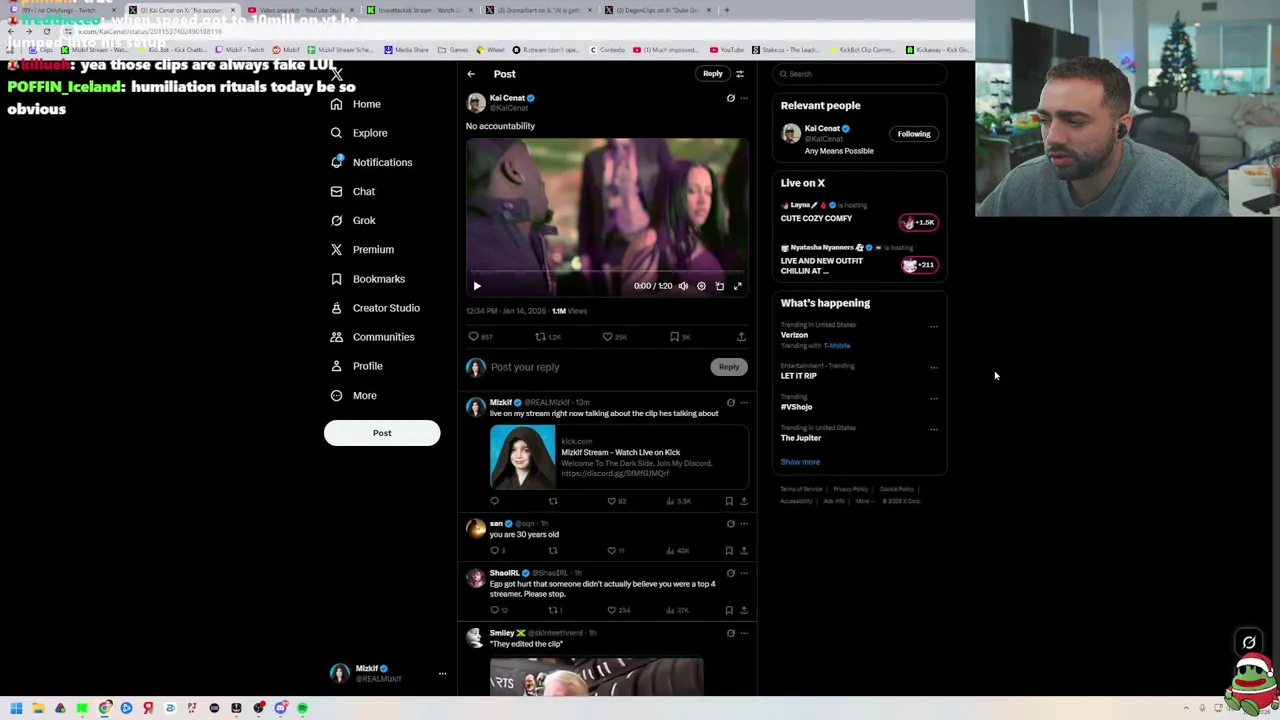Viewport: 1280px width, 720px height.
Task: Mute the video using the speaker icon
Action: coord(683,286)
